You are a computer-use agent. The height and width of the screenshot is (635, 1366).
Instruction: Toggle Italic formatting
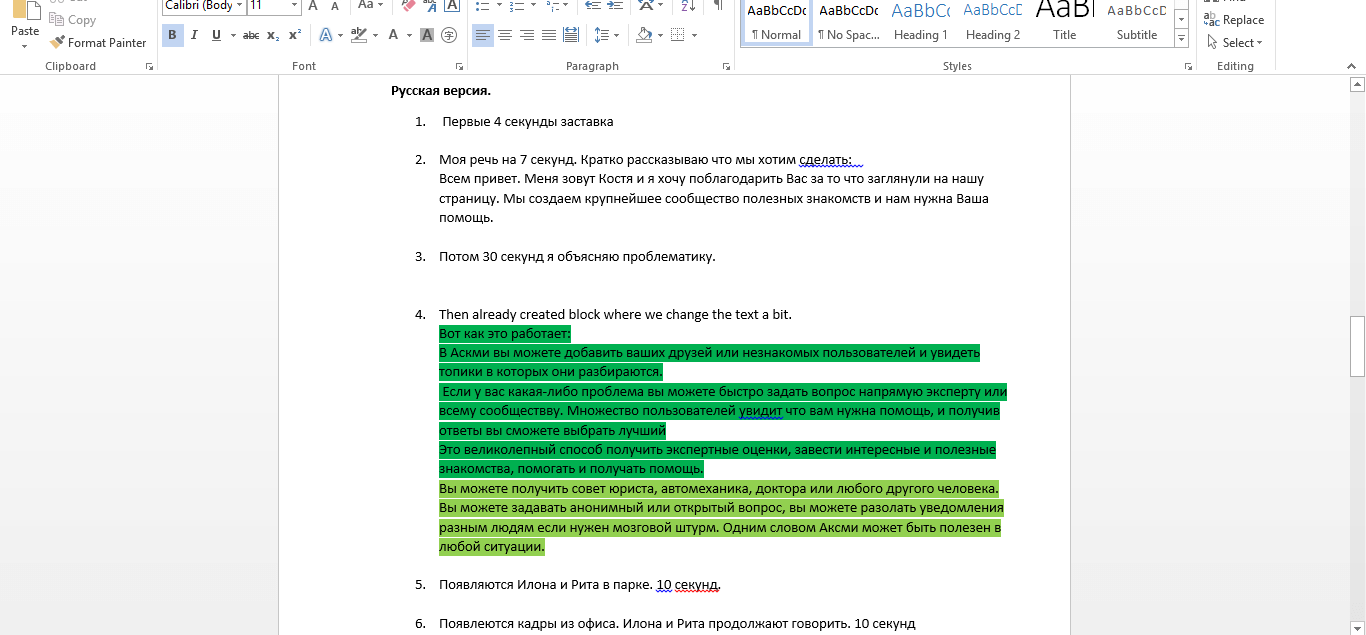194,35
